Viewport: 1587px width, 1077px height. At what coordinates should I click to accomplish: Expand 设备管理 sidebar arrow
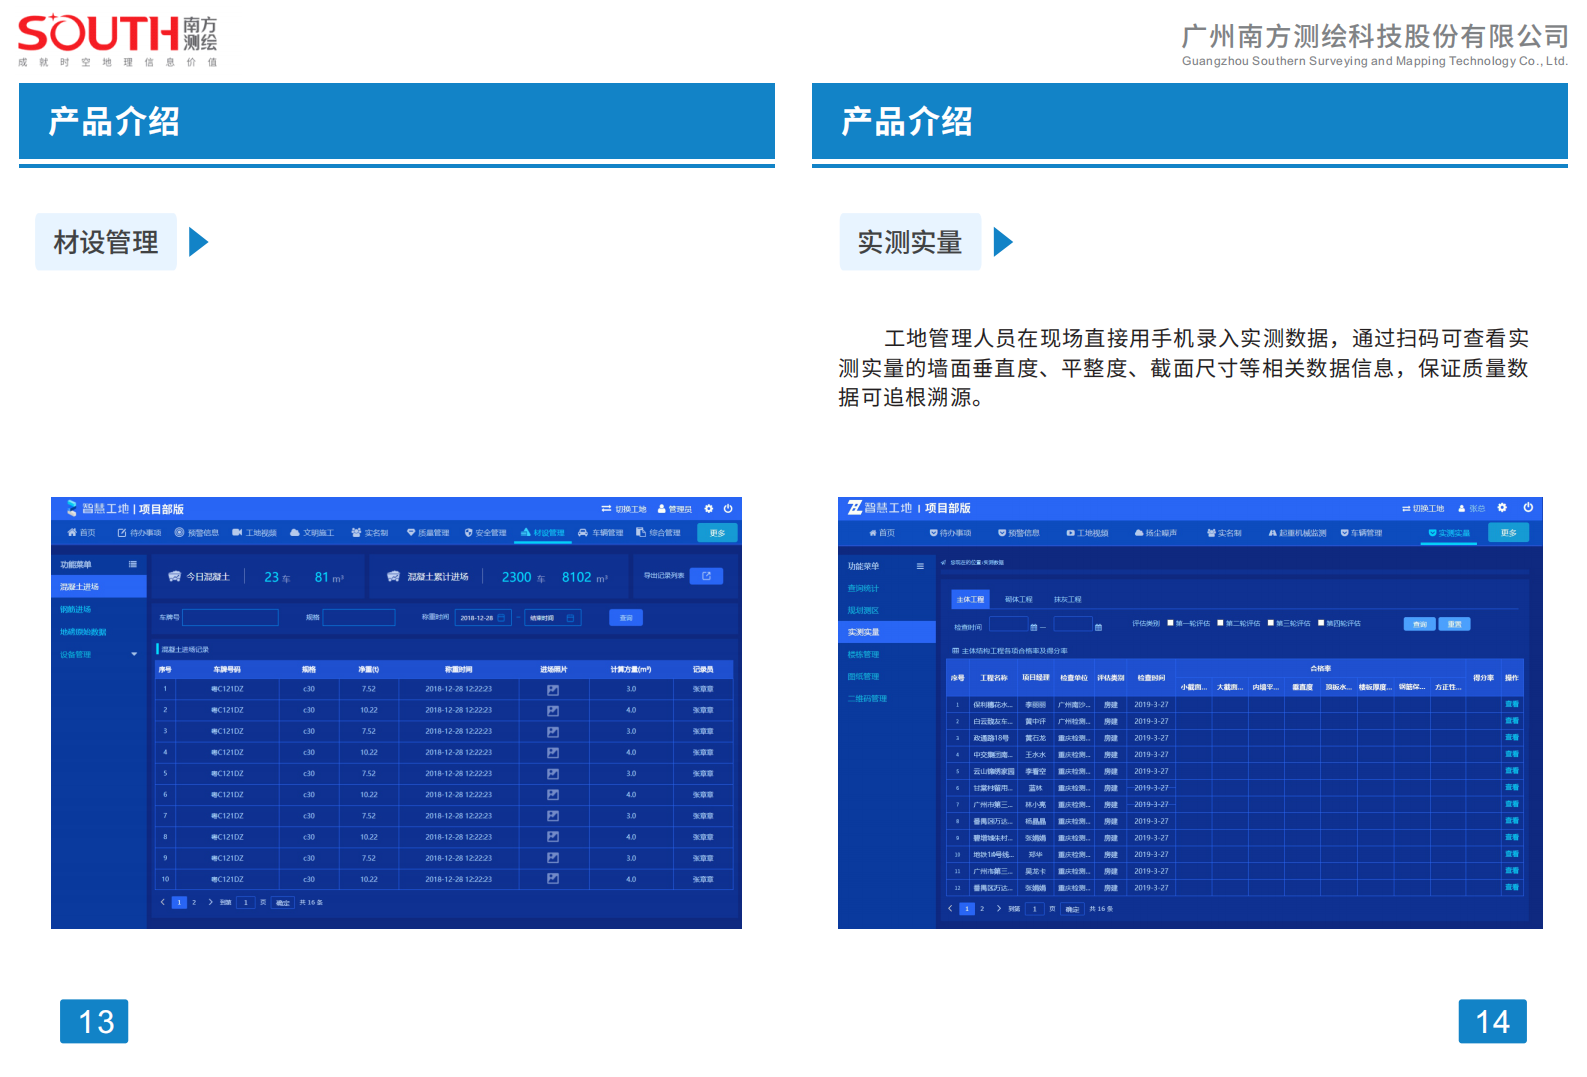[x=134, y=655]
